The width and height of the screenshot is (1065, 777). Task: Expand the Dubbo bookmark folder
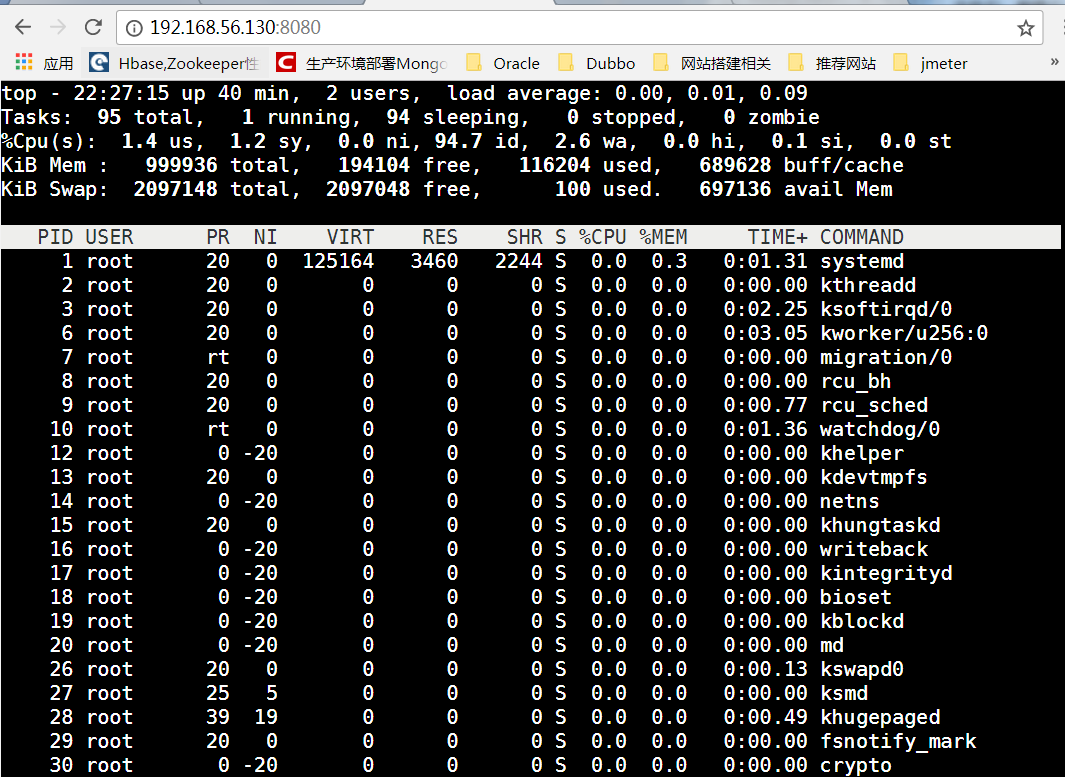tap(597, 63)
